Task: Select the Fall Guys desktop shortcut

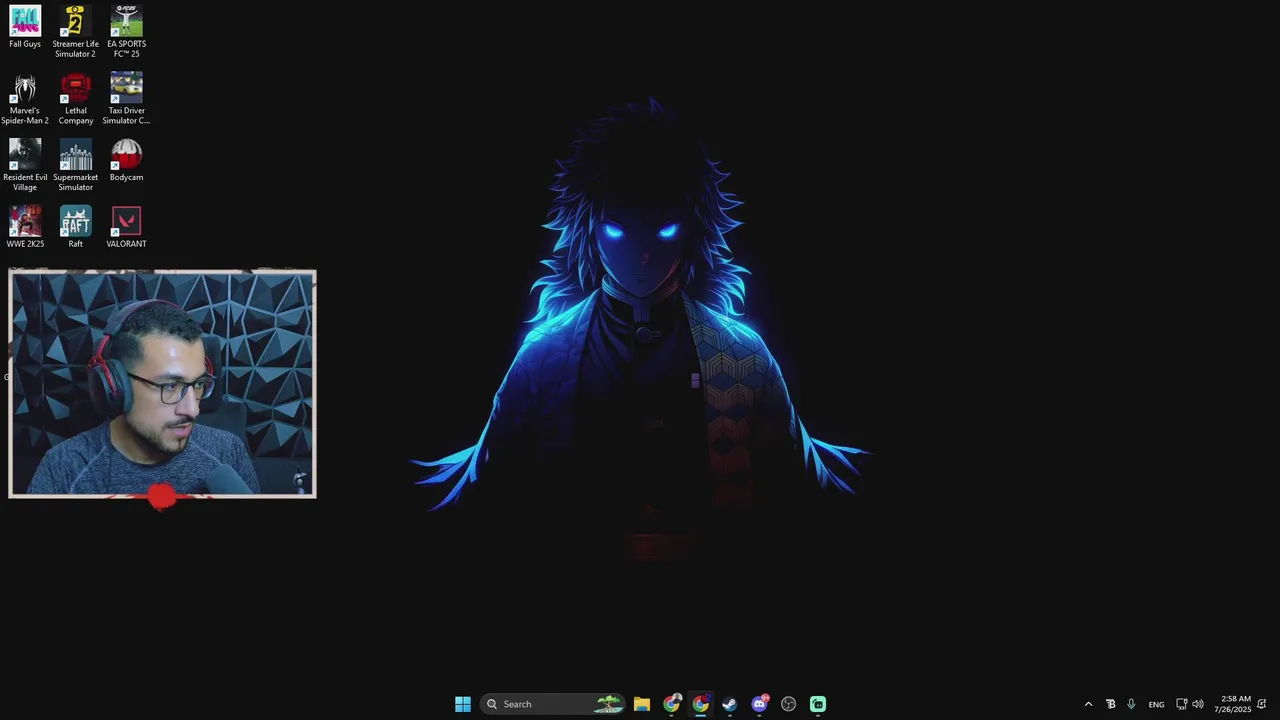Action: pos(25,27)
